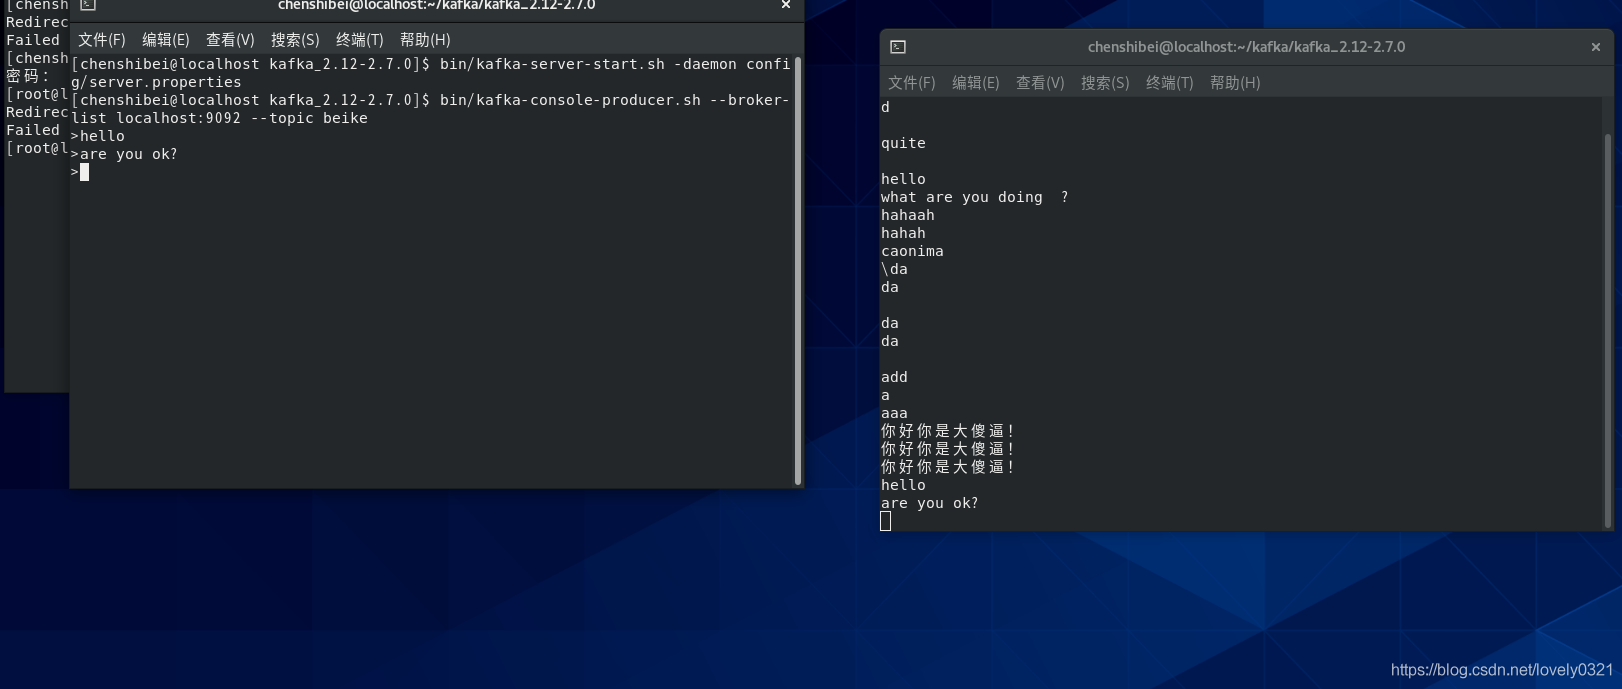
Task: Click 'quite' line in consumer terminal
Action: tap(903, 143)
